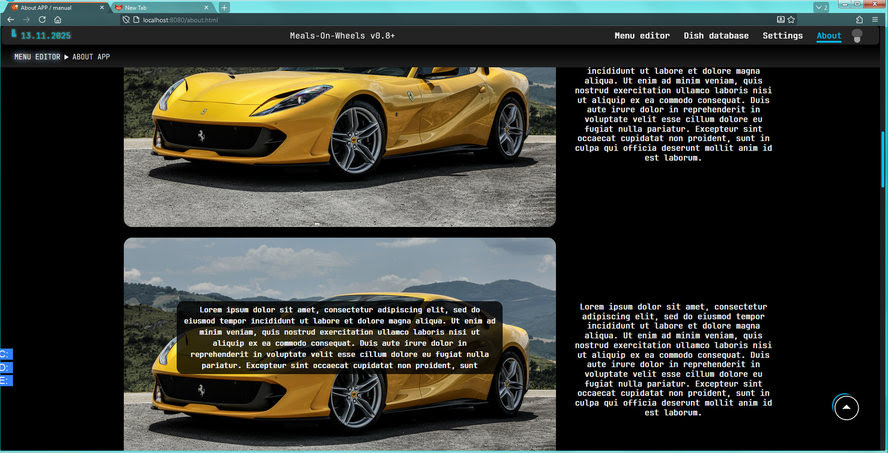Click the extensions icon in browser toolbar
The width and height of the screenshot is (888, 453).
click(860, 20)
